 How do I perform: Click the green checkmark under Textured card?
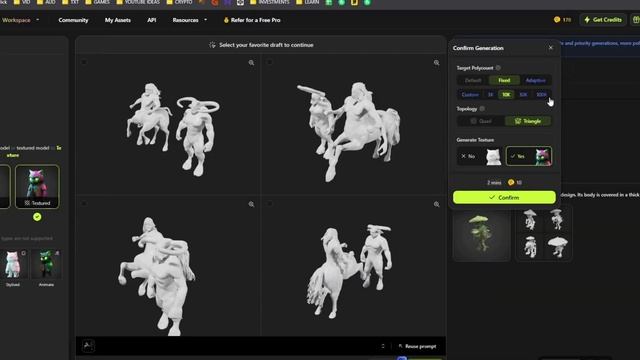click(37, 217)
